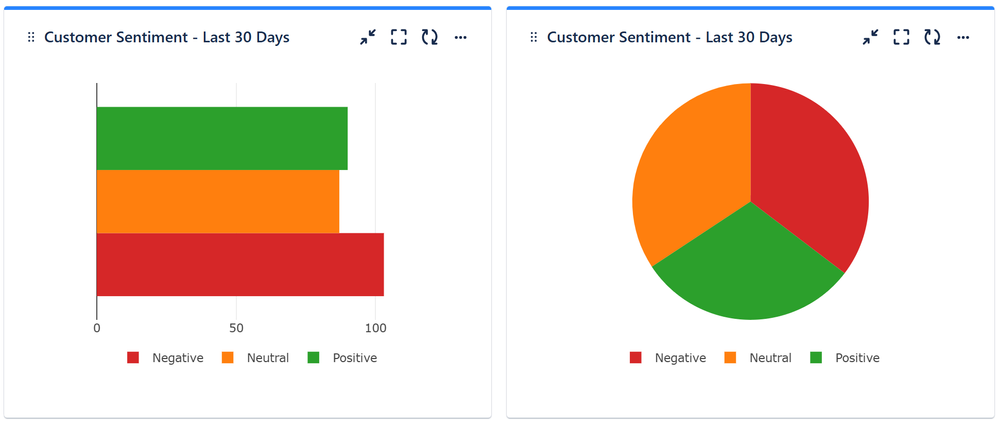Refresh the right pie chart gadget
This screenshot has height=424, width=998.
click(932, 38)
